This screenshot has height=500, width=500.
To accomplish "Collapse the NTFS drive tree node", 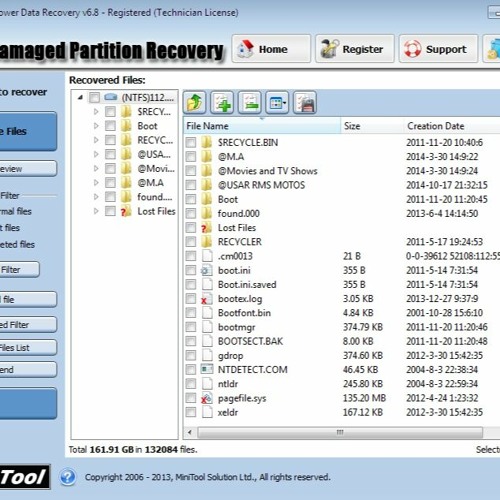I will click(80, 97).
